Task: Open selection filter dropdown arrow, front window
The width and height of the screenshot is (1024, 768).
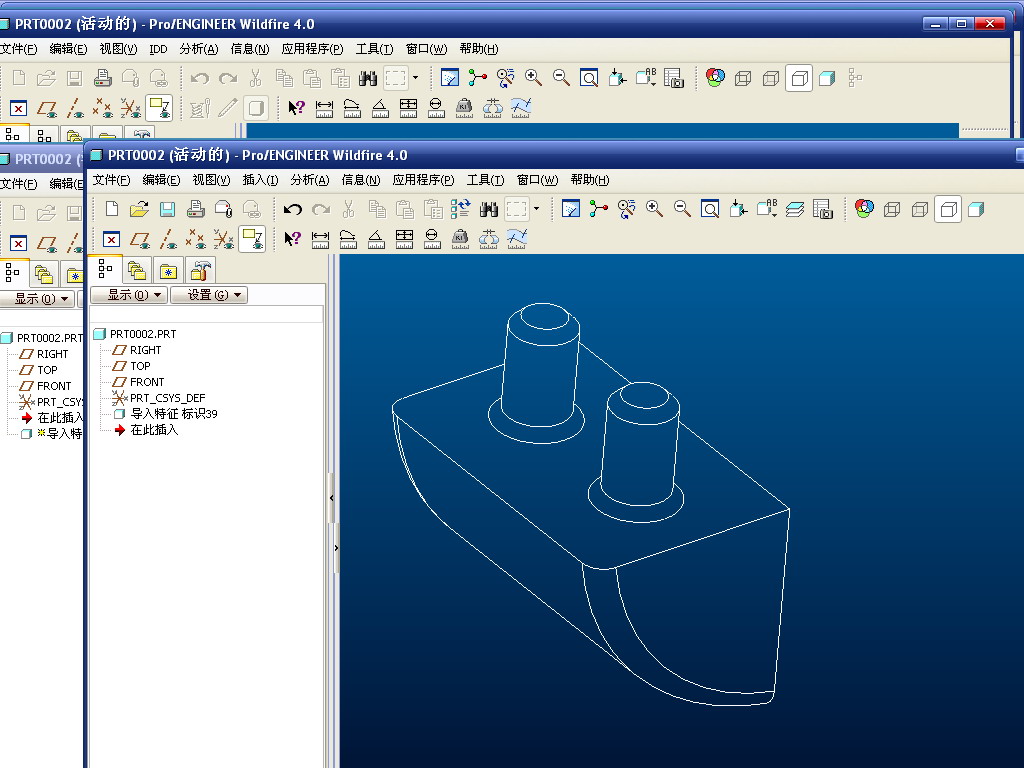Action: coord(537,209)
